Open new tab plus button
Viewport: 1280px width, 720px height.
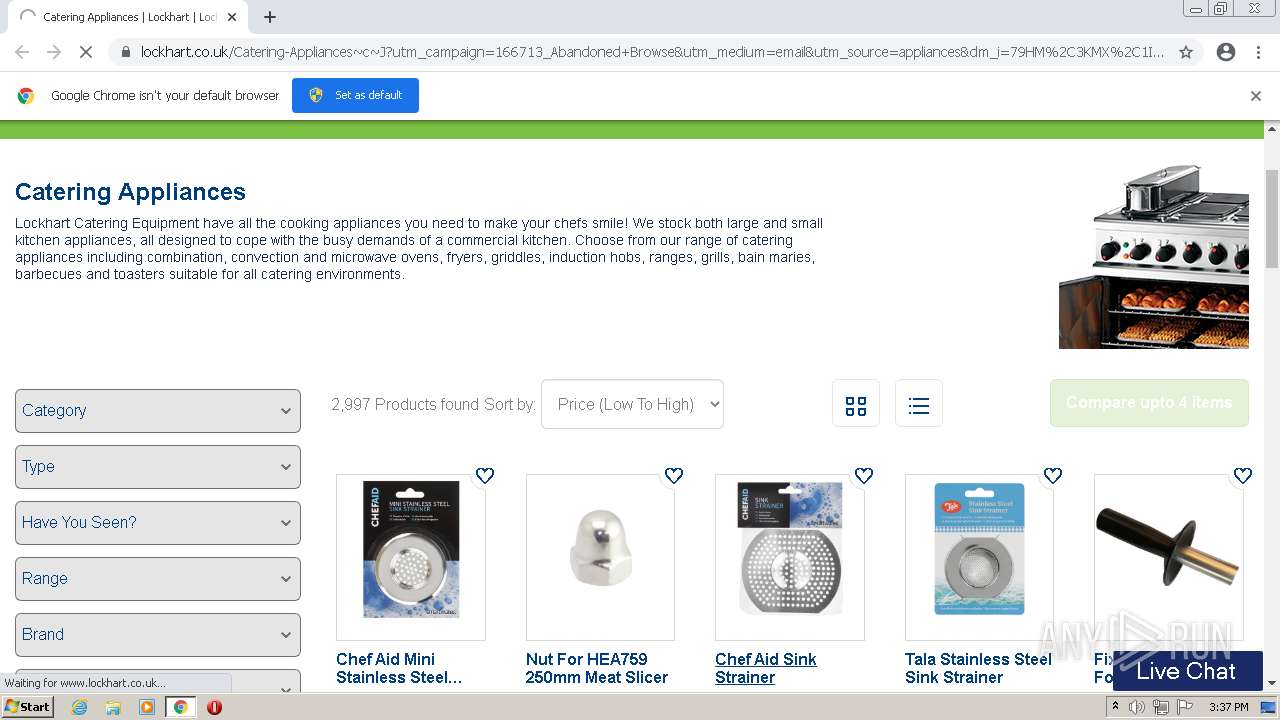[x=270, y=17]
